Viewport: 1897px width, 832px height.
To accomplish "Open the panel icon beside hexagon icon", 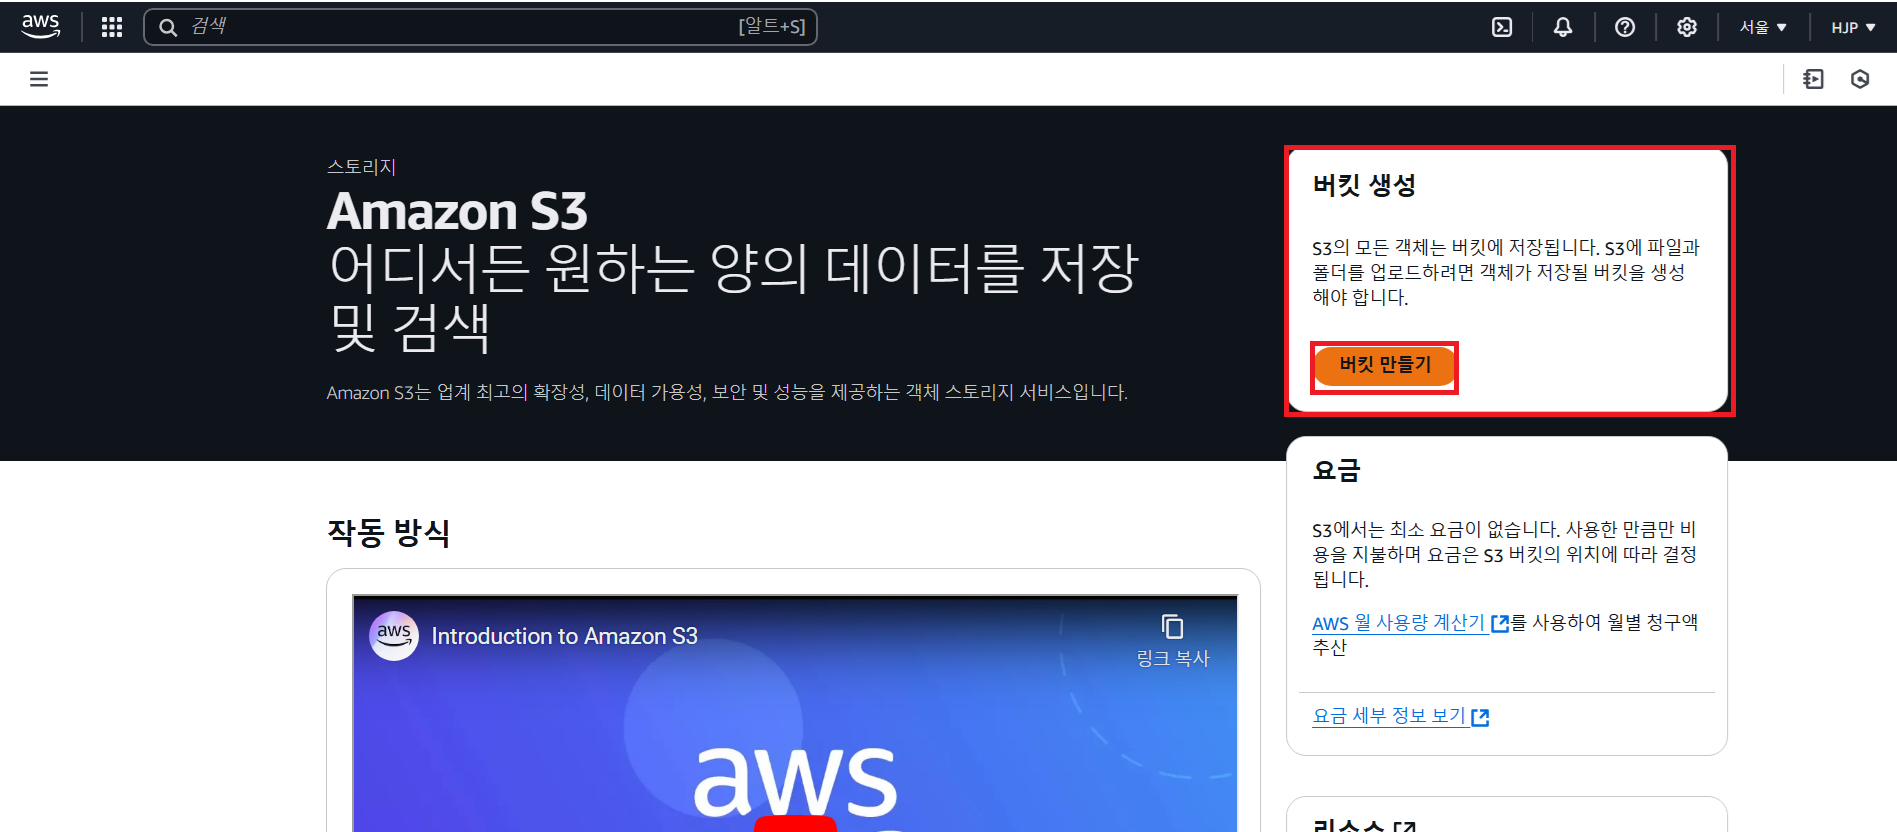I will click(1813, 79).
